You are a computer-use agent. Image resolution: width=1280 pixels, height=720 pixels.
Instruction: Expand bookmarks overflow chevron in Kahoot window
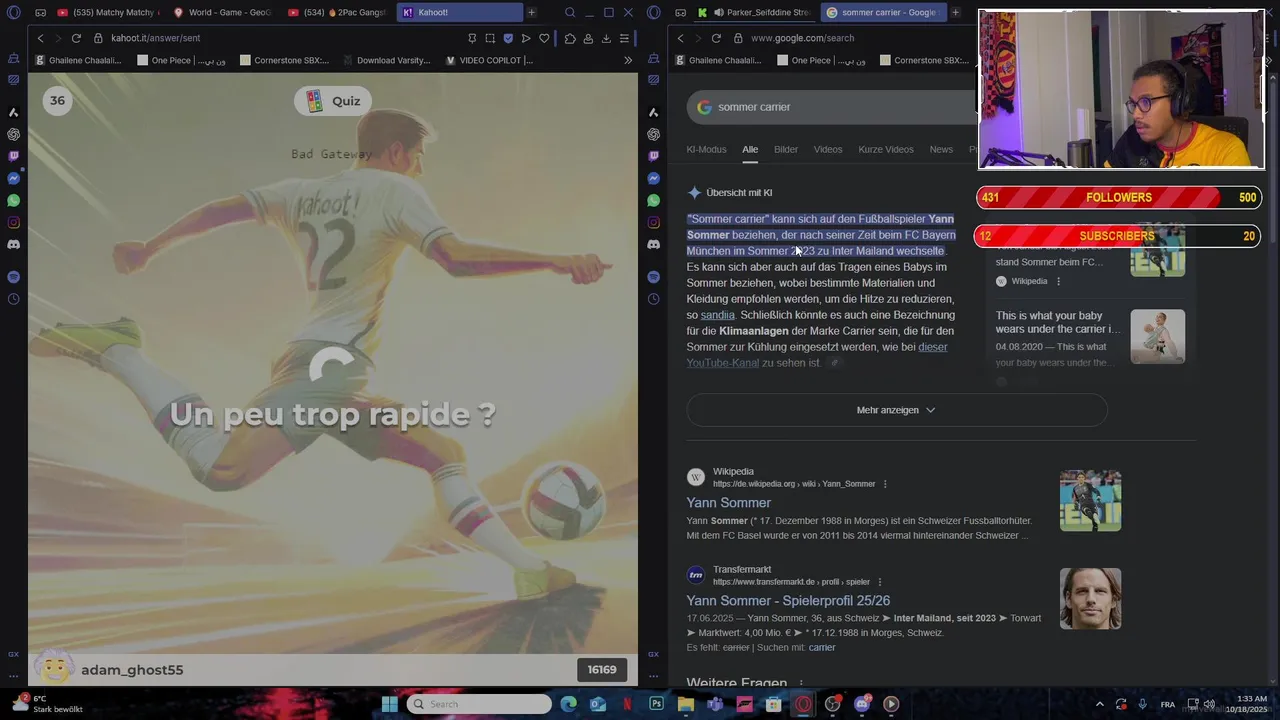pyautogui.click(x=628, y=60)
